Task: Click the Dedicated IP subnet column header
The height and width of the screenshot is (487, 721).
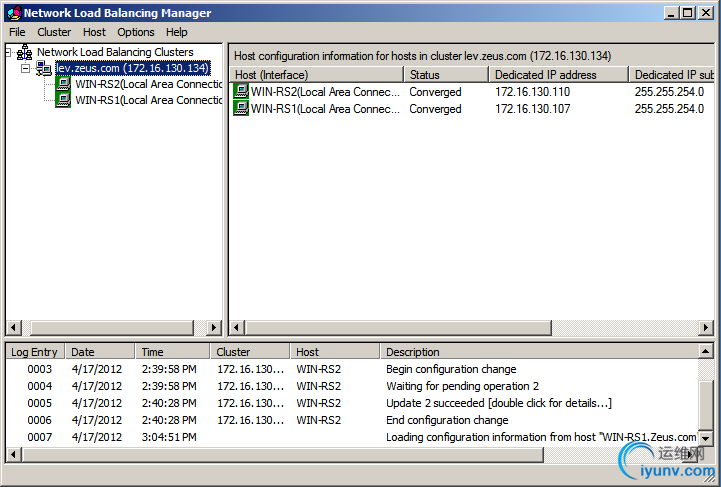Action: 672,74
